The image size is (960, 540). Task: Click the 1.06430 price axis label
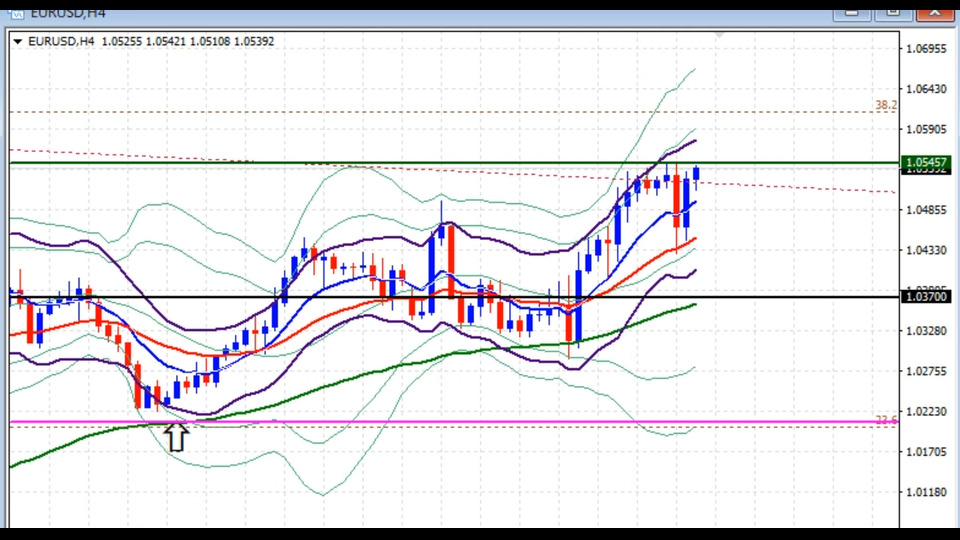(926, 89)
